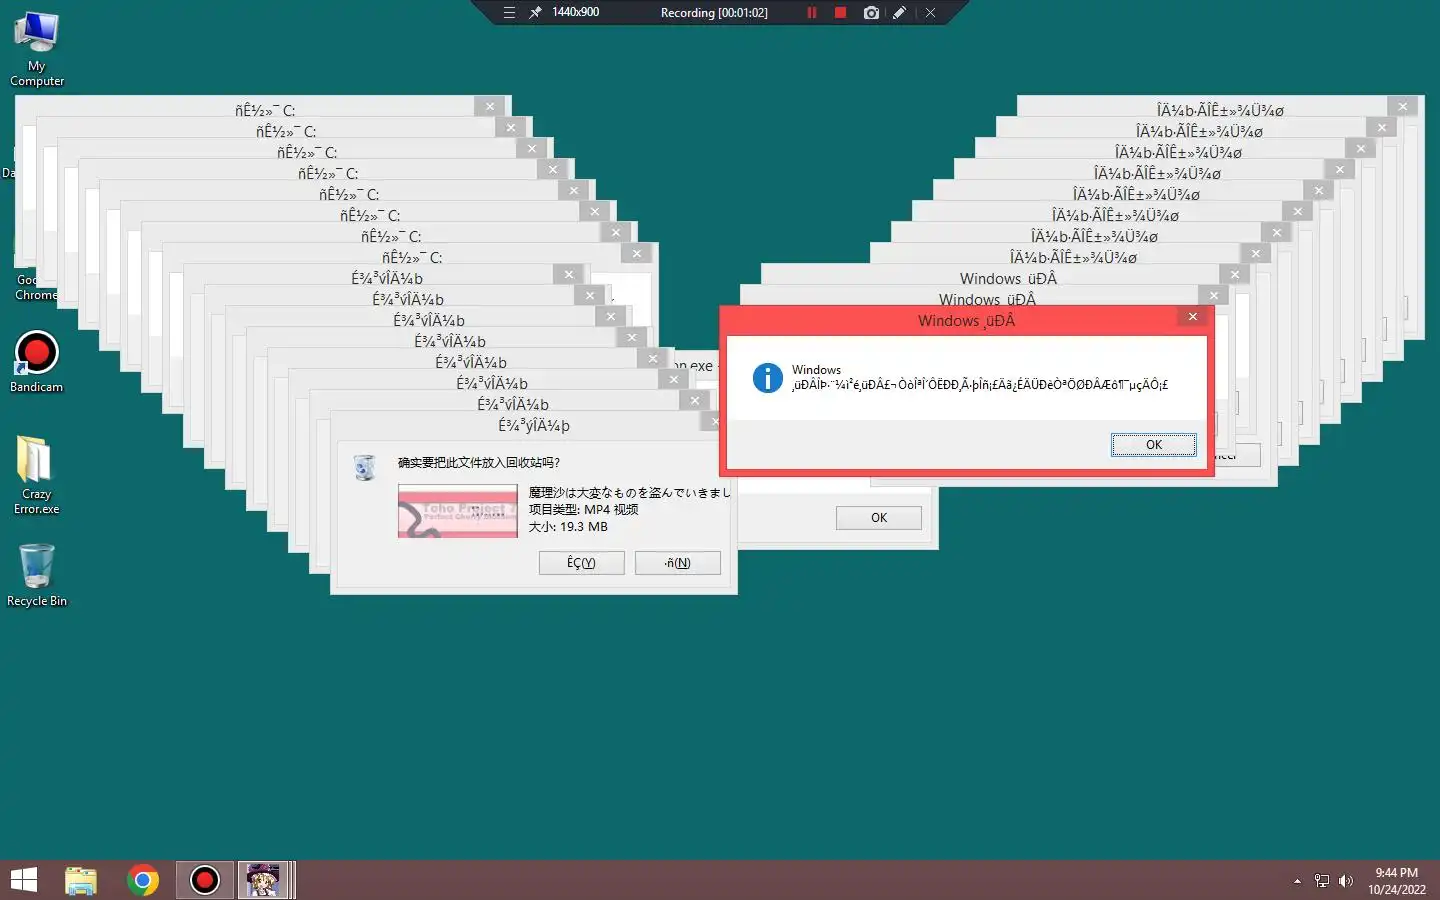Screen dimensions: 1440x900
Task: Activate the pencil drawing tool
Action: click(899, 13)
